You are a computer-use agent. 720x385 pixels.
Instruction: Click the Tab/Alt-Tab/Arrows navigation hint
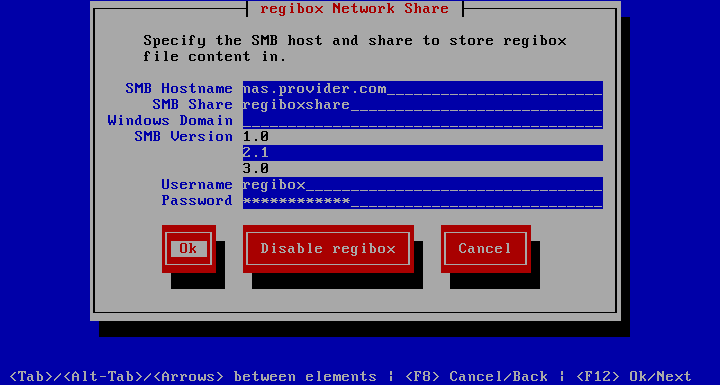tap(193, 377)
